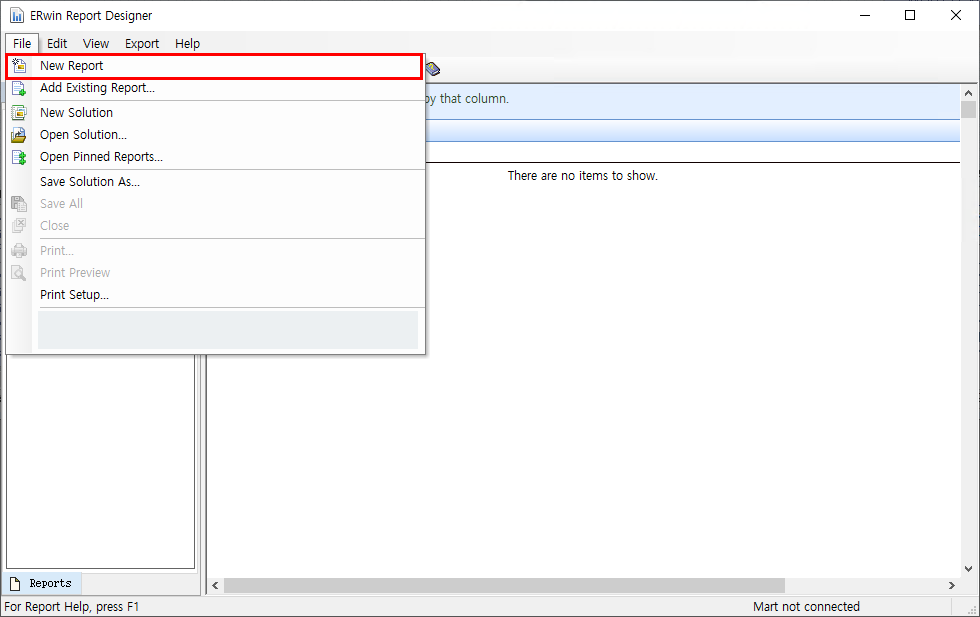Open the Edit menu
The image size is (980, 617).
point(57,43)
